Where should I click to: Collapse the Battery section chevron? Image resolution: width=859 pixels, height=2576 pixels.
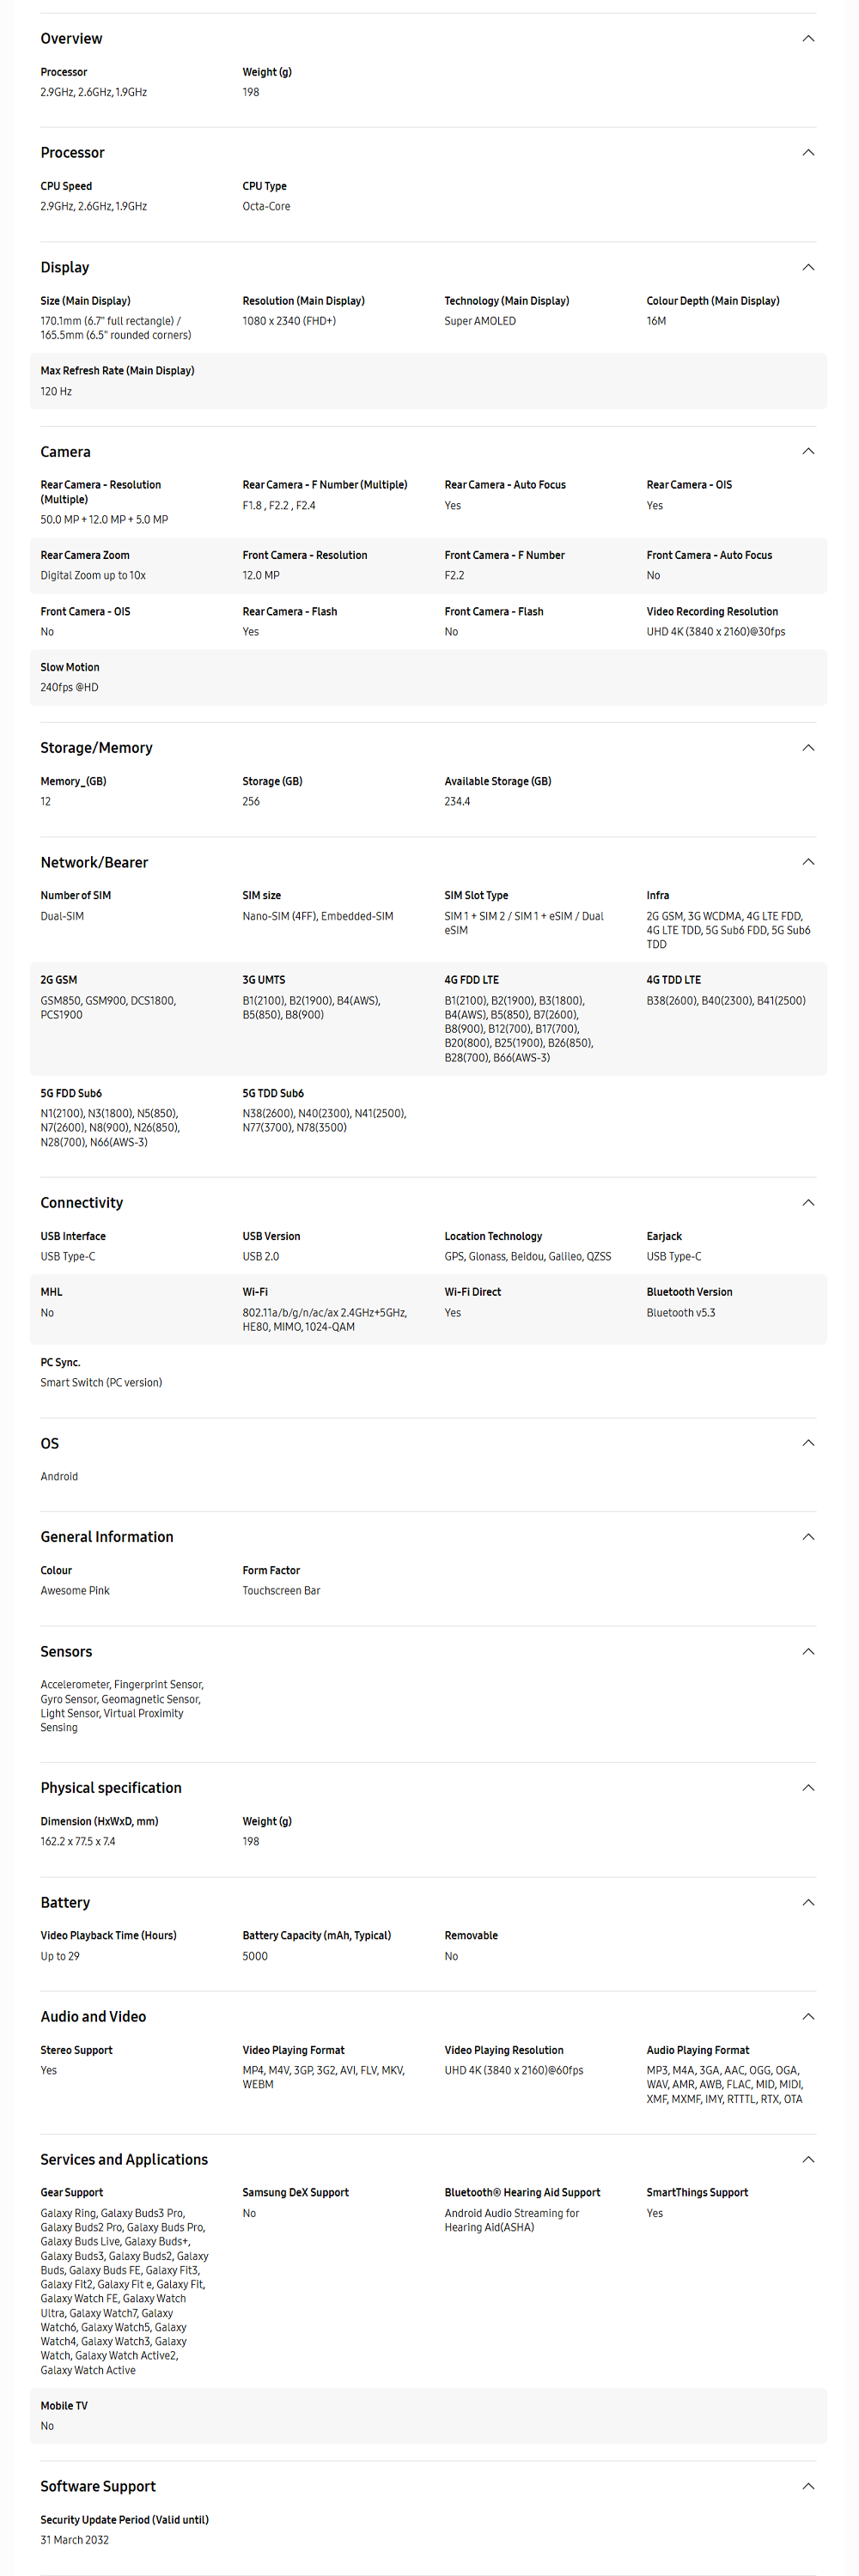pos(808,1903)
